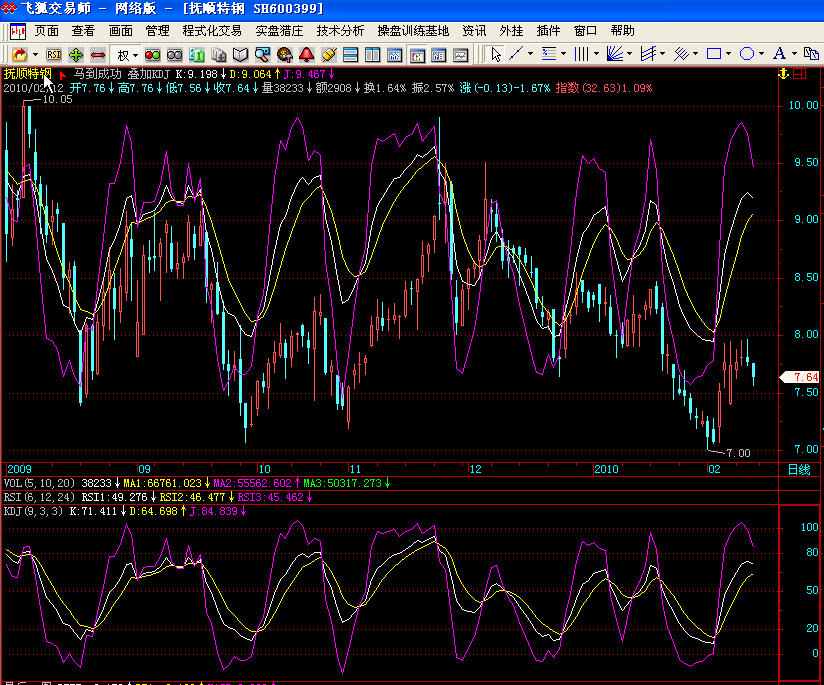The height and width of the screenshot is (685, 824).
Task: Open the 程式化交易 menu
Action: 212,31
